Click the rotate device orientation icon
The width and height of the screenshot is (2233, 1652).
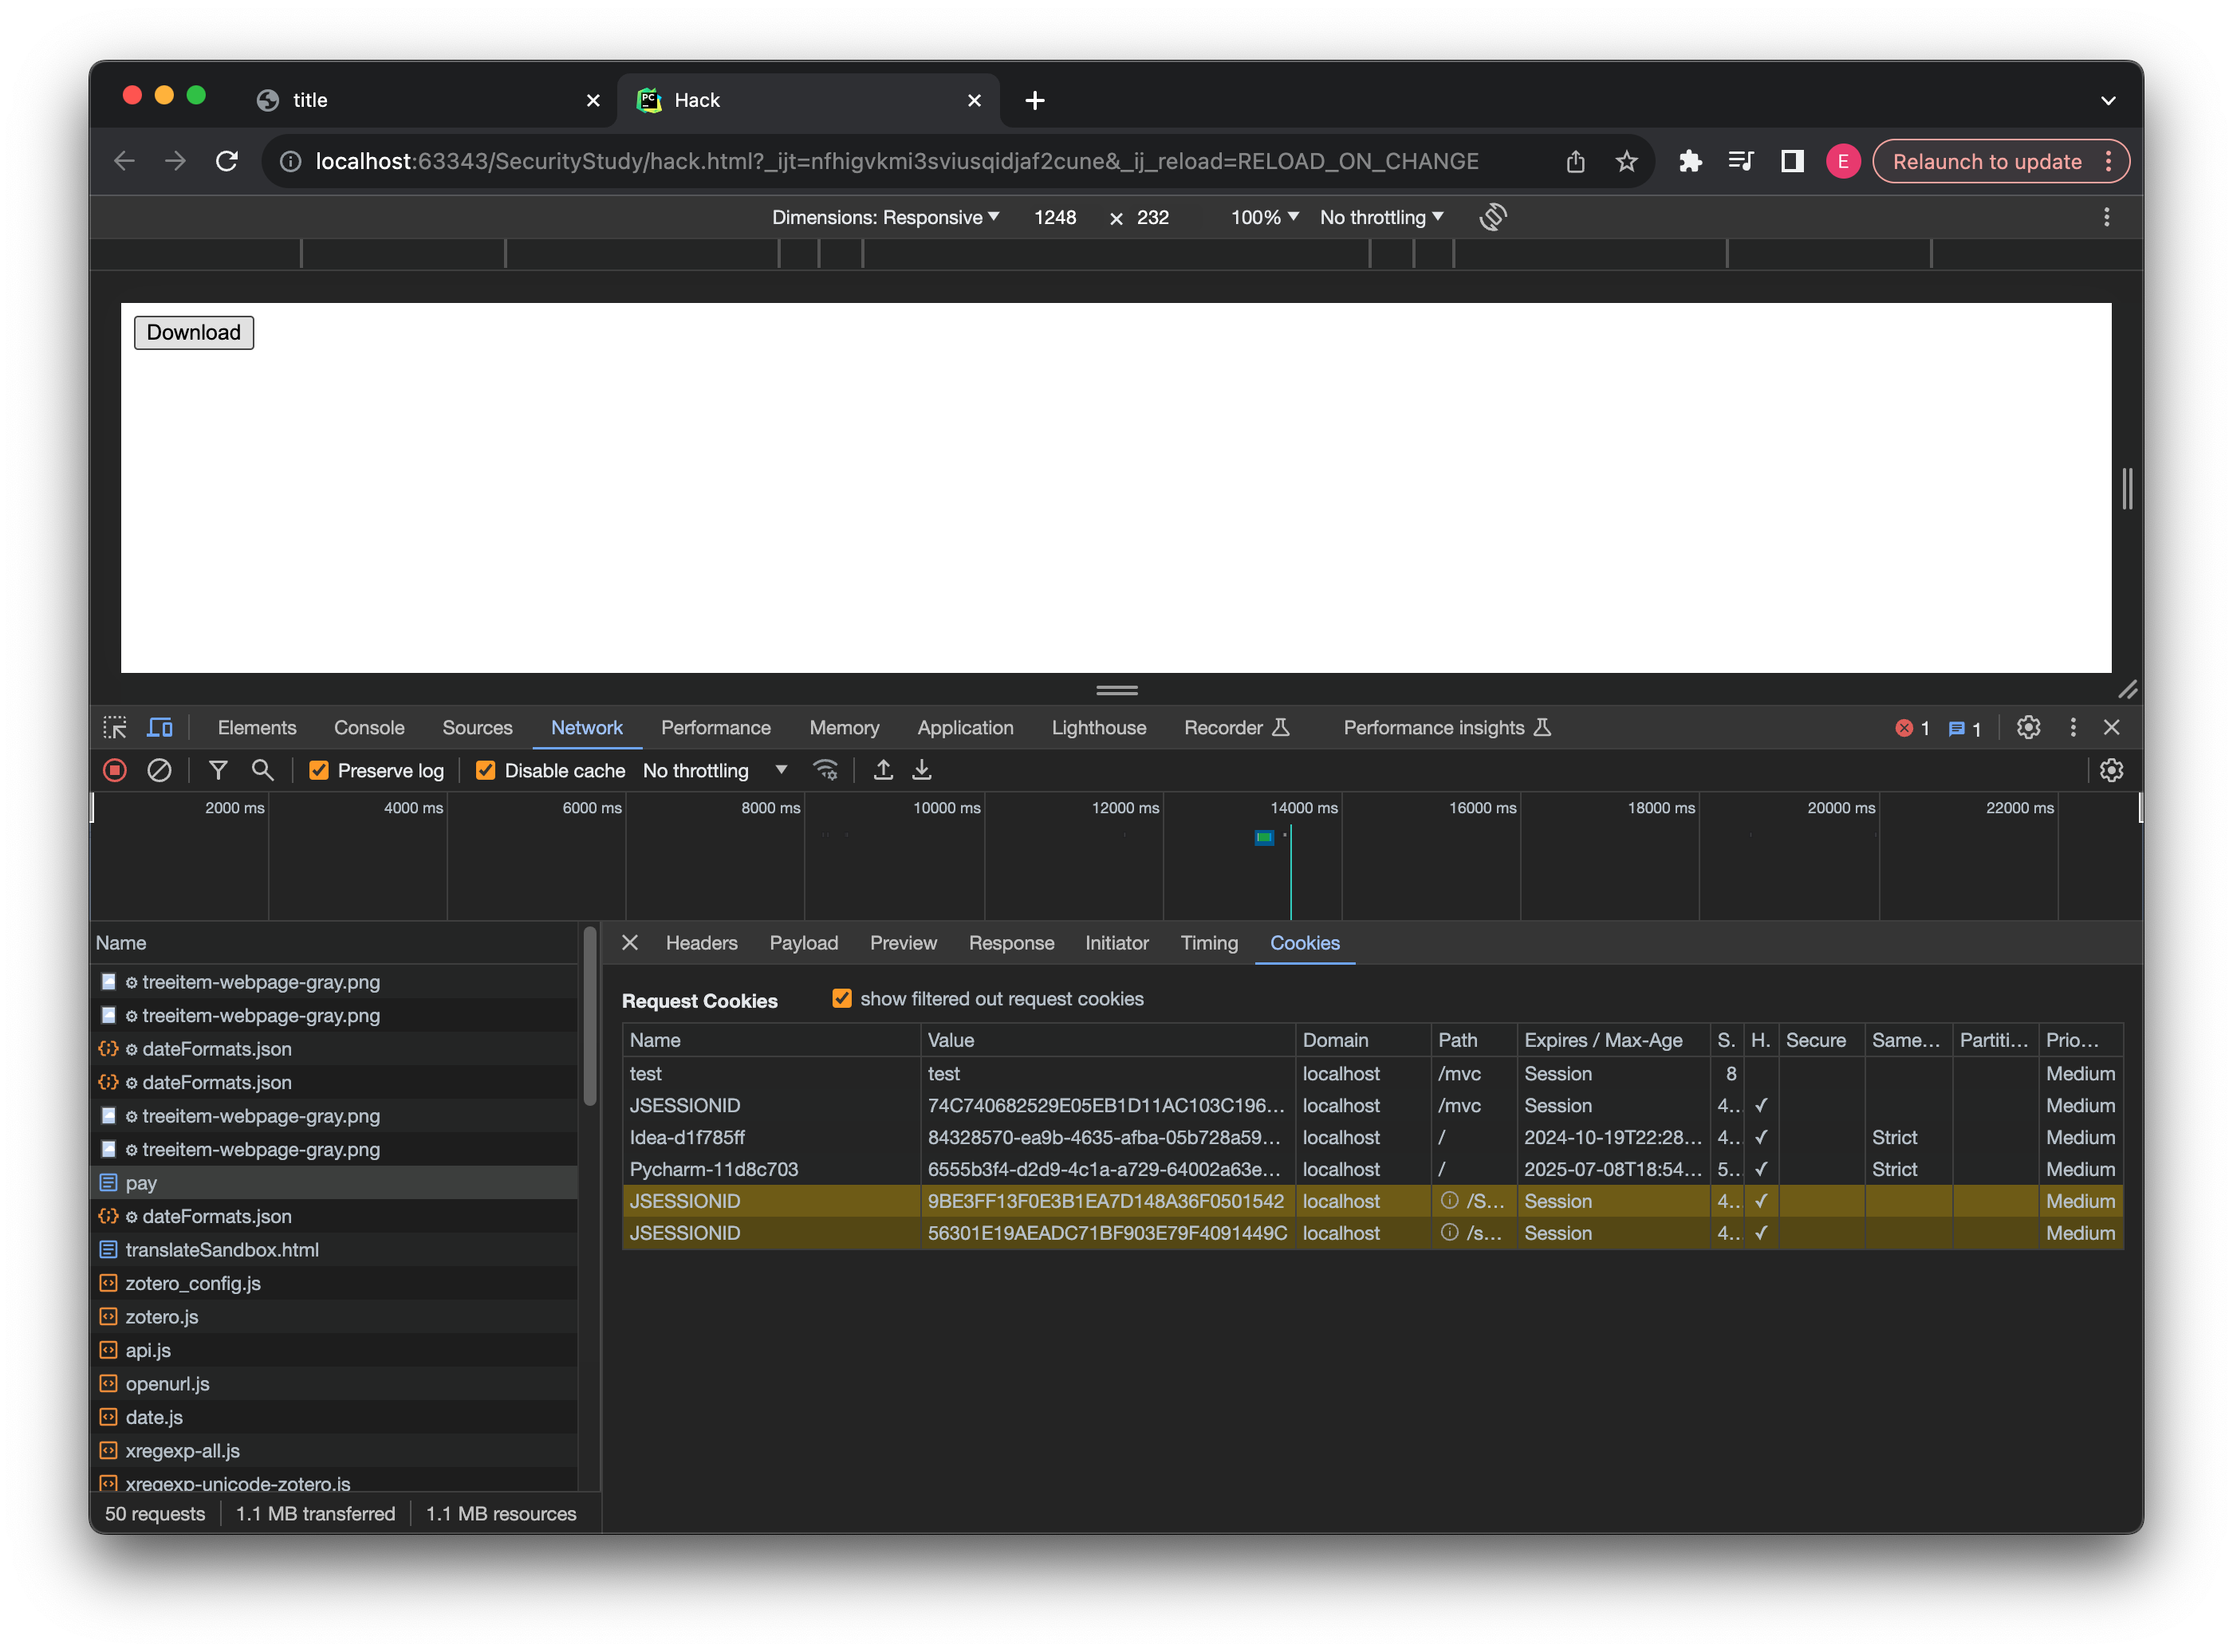click(1492, 217)
